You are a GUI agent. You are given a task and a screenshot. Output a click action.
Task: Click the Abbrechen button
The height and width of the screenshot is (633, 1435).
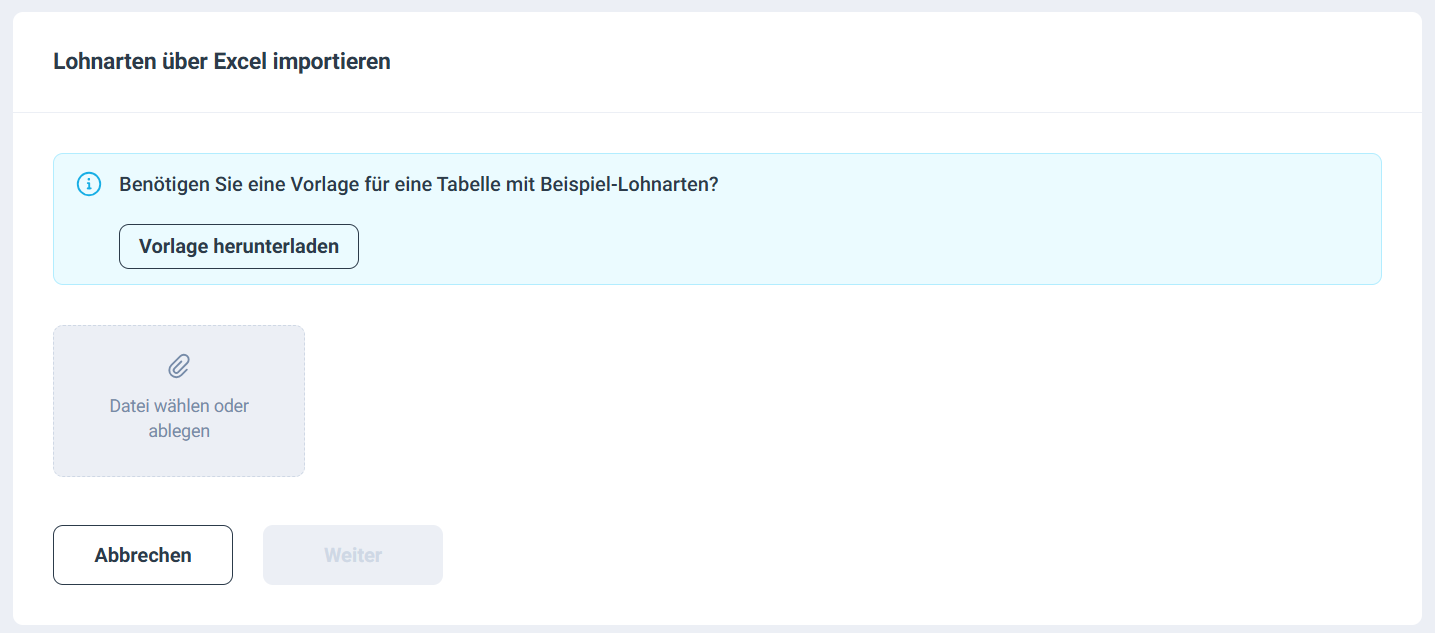[143, 555]
